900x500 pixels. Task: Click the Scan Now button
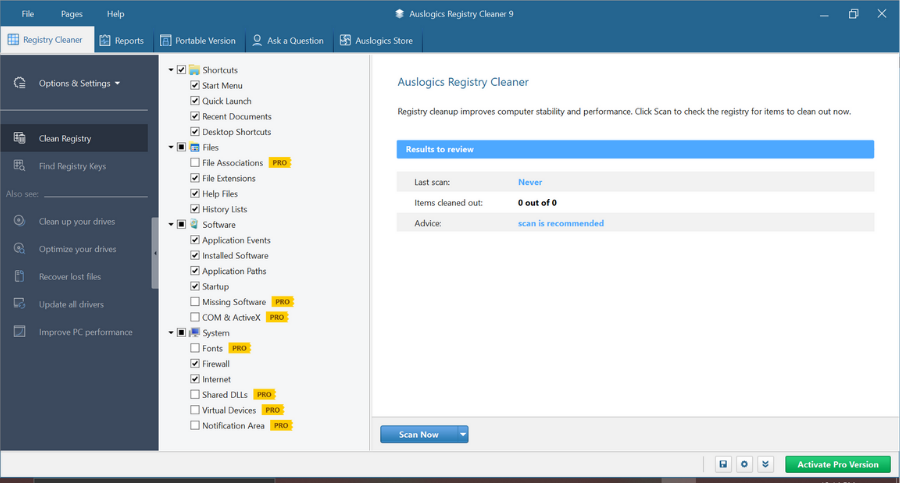click(418, 435)
